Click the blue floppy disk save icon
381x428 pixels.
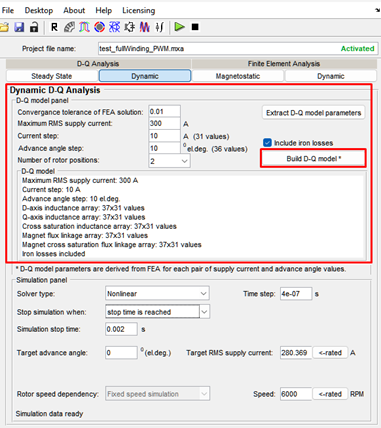[19, 27]
